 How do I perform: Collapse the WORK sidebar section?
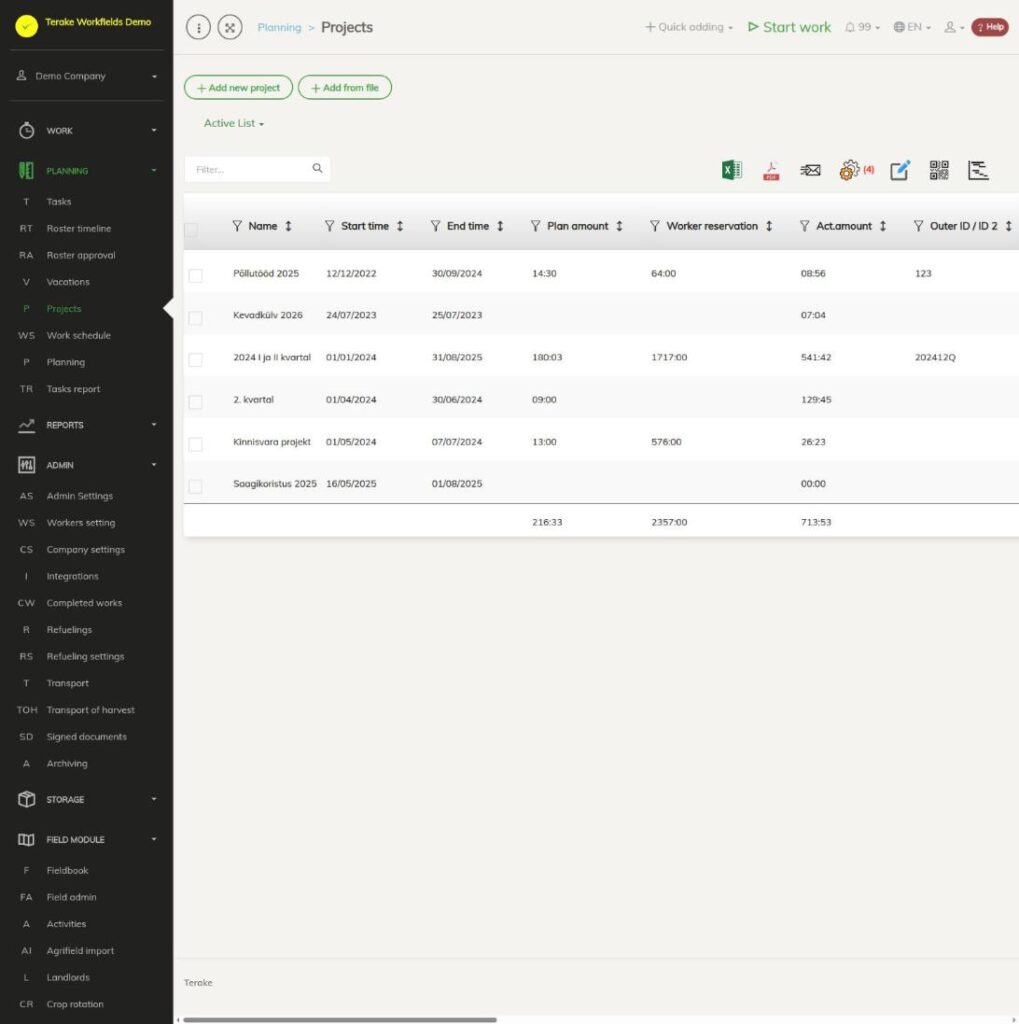click(x=87, y=131)
